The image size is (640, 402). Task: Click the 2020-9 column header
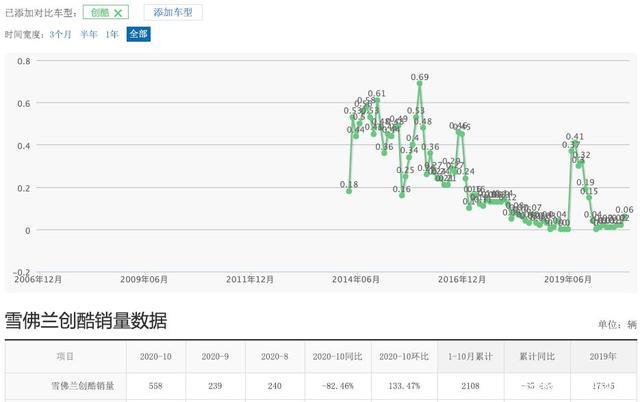215,357
